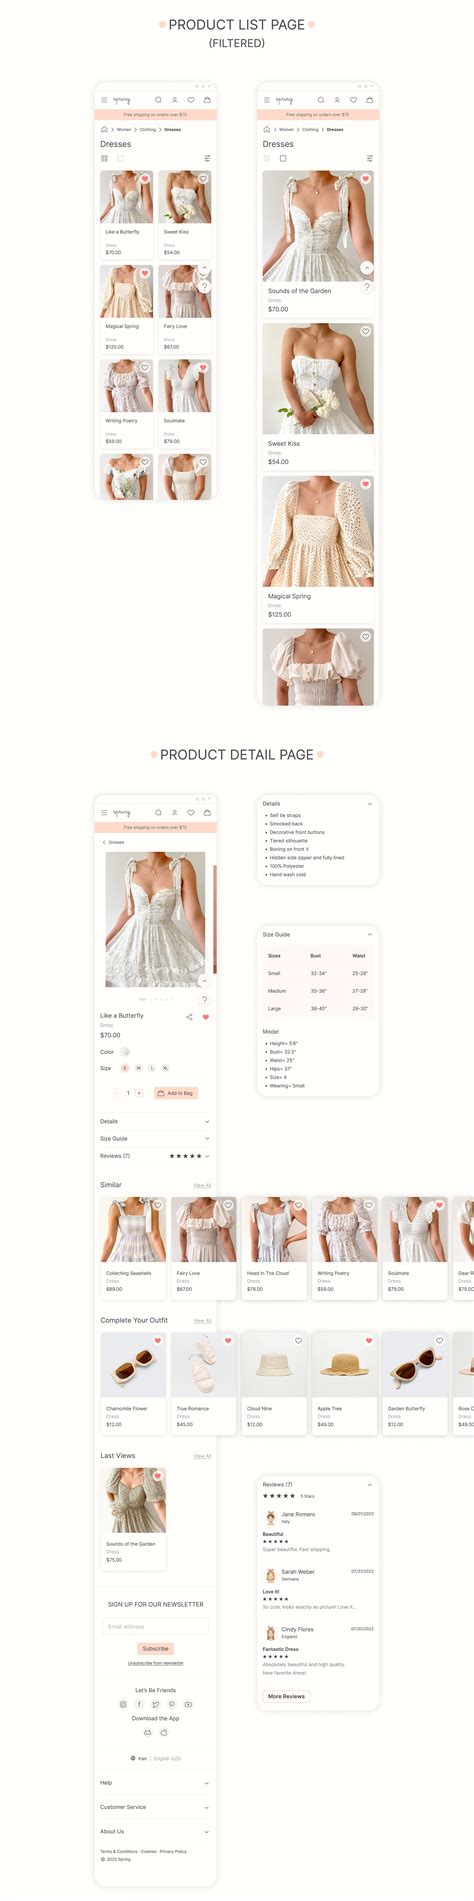Download the app via Apple icon
Image resolution: width=474 pixels, height=1901 pixels.
click(163, 1732)
